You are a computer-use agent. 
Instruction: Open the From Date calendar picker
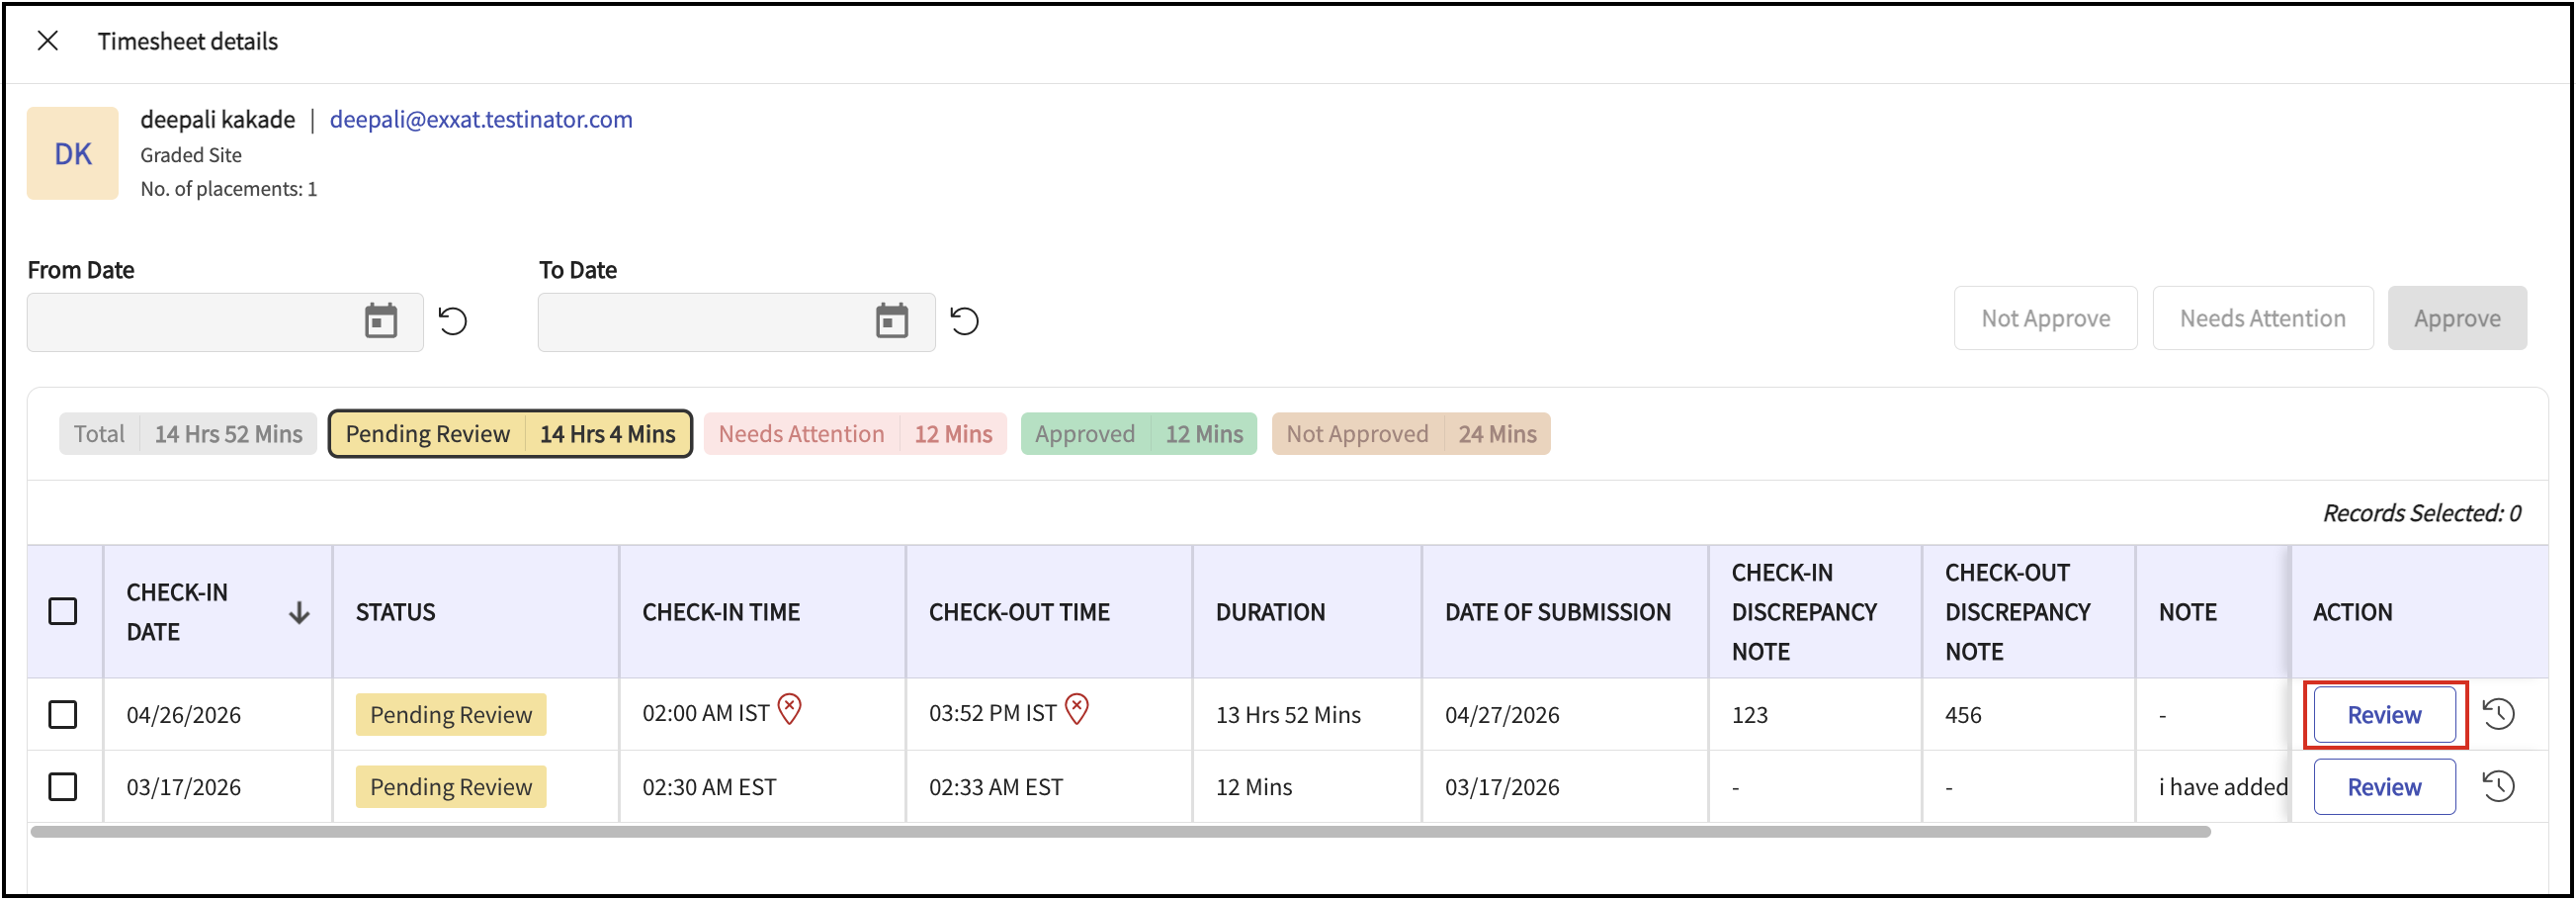[x=380, y=321]
